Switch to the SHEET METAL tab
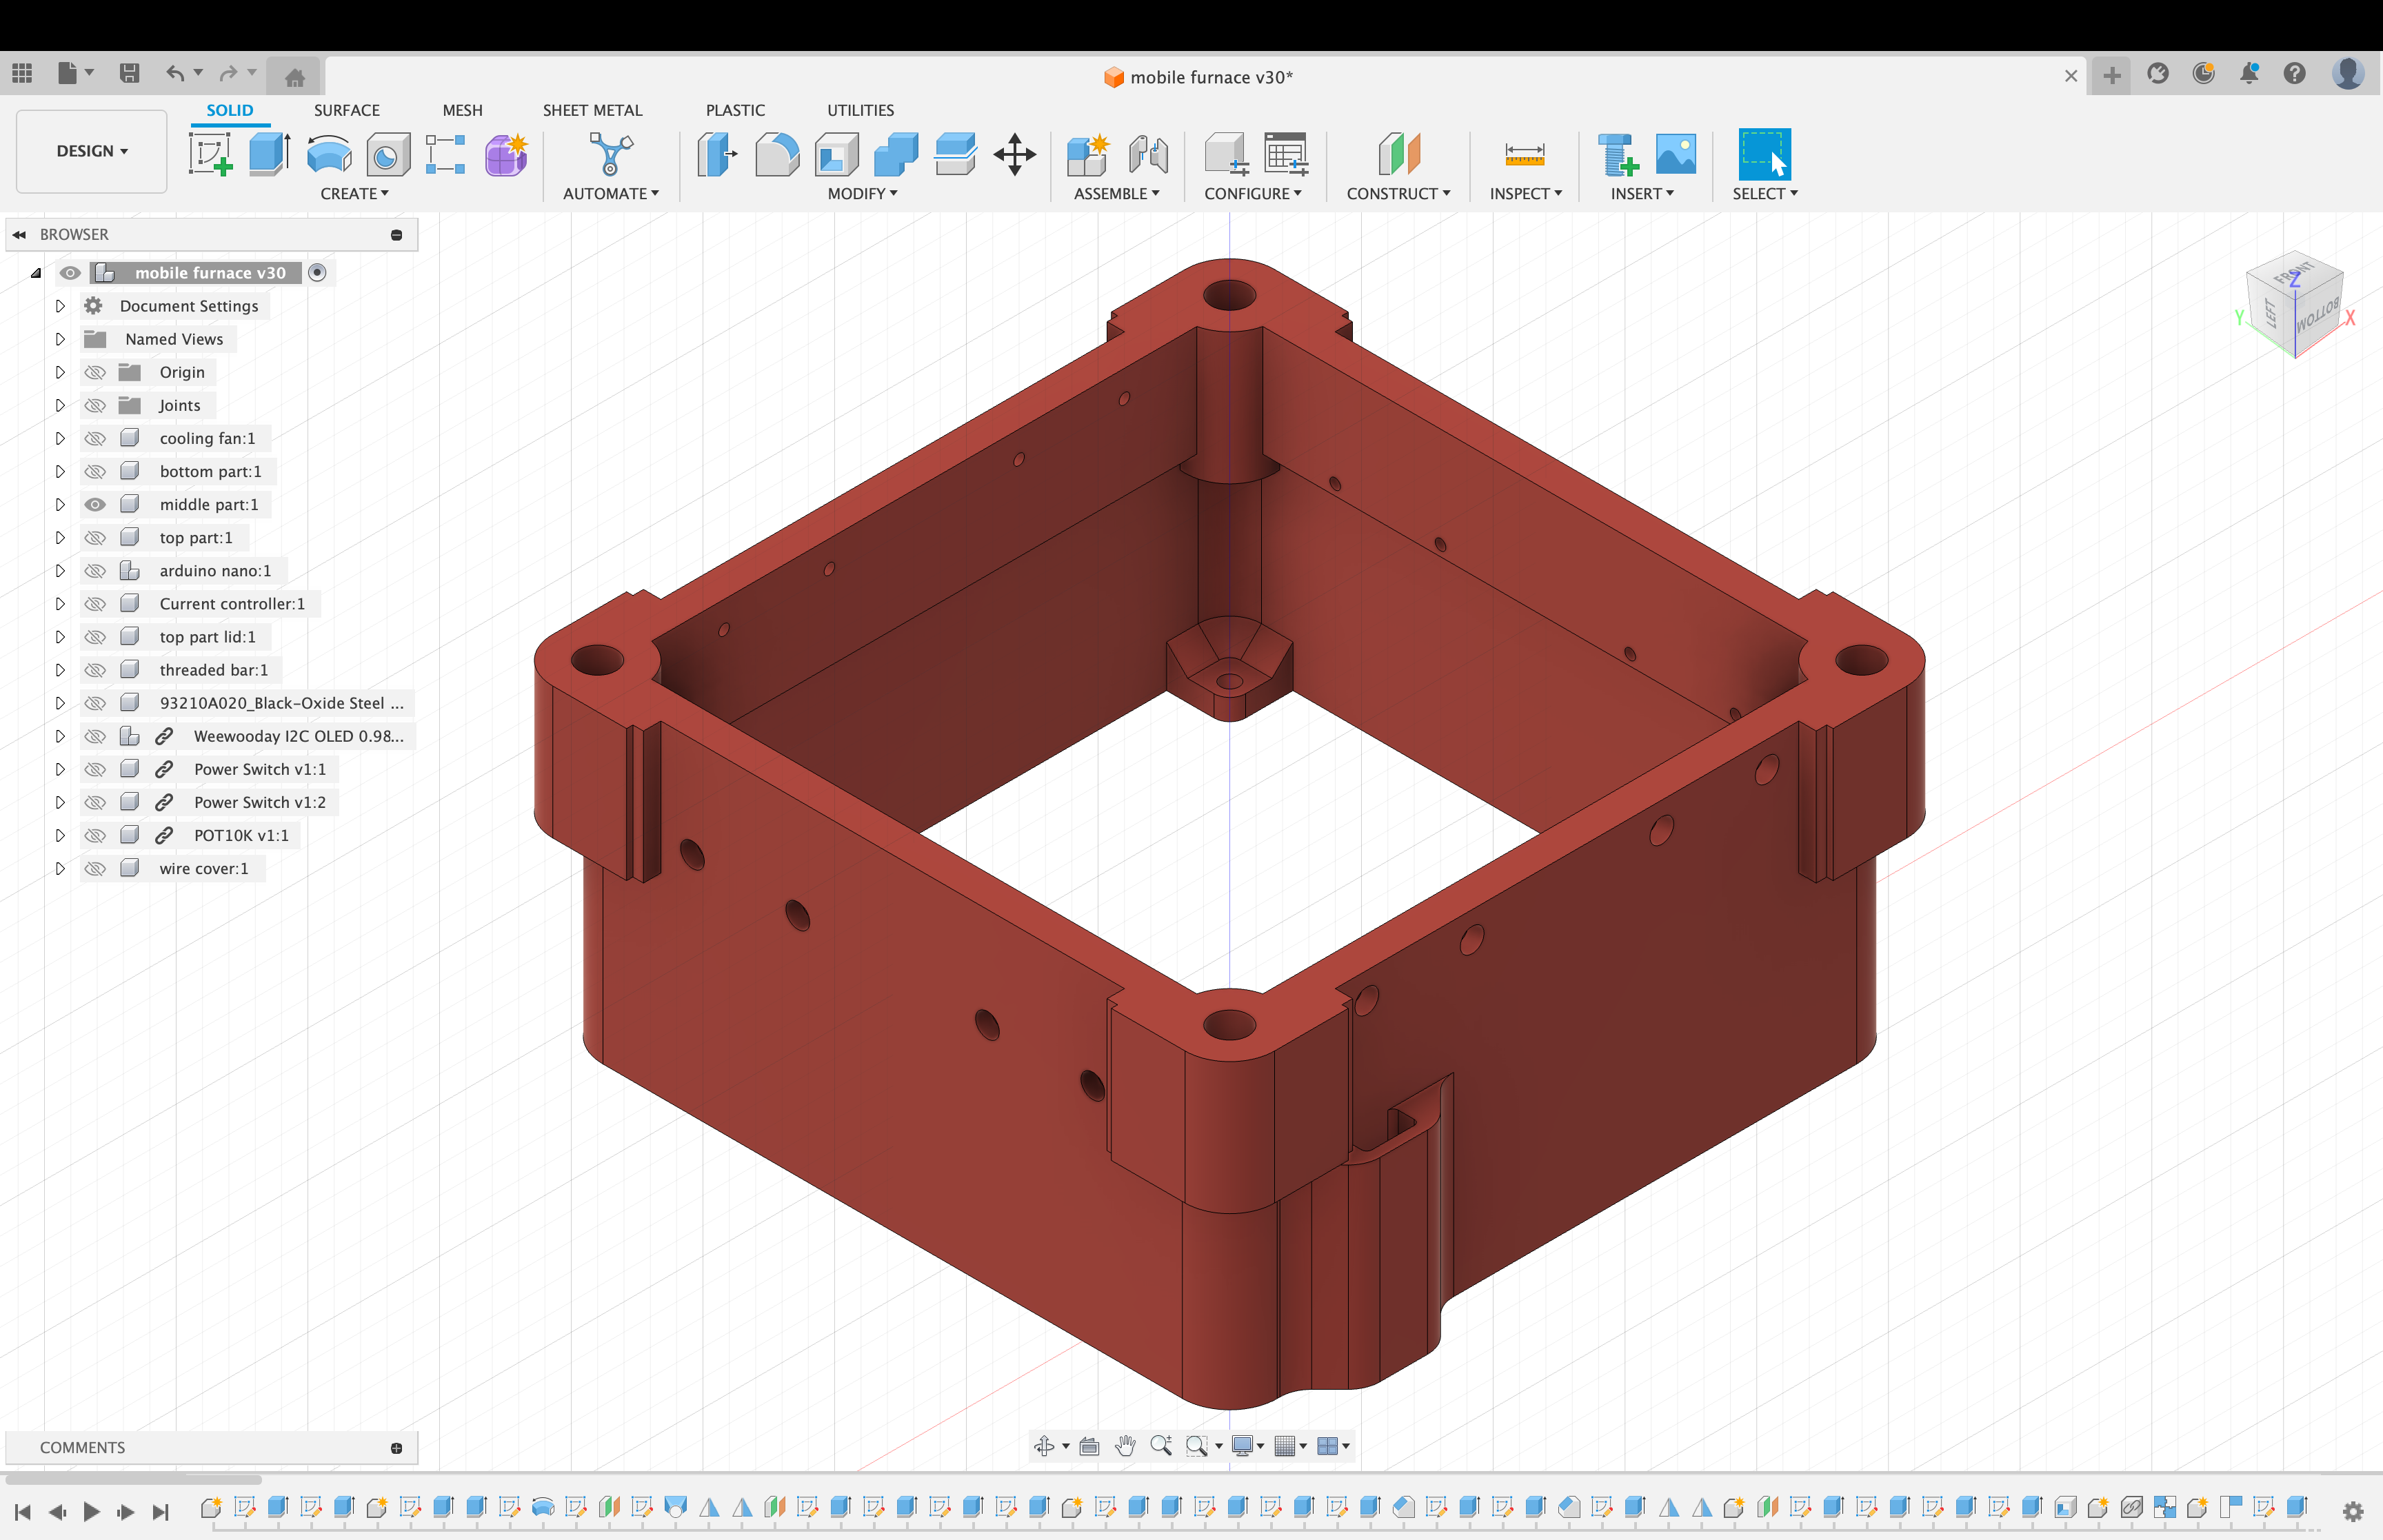The image size is (2383, 1540). 593,110
